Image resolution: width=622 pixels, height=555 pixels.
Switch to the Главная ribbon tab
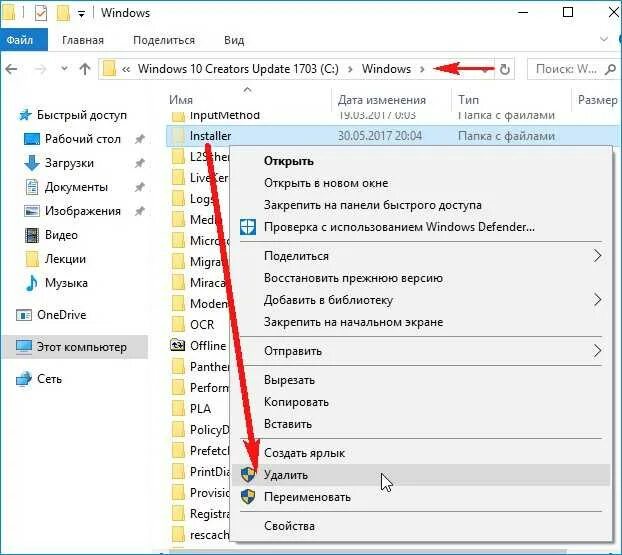click(x=83, y=40)
